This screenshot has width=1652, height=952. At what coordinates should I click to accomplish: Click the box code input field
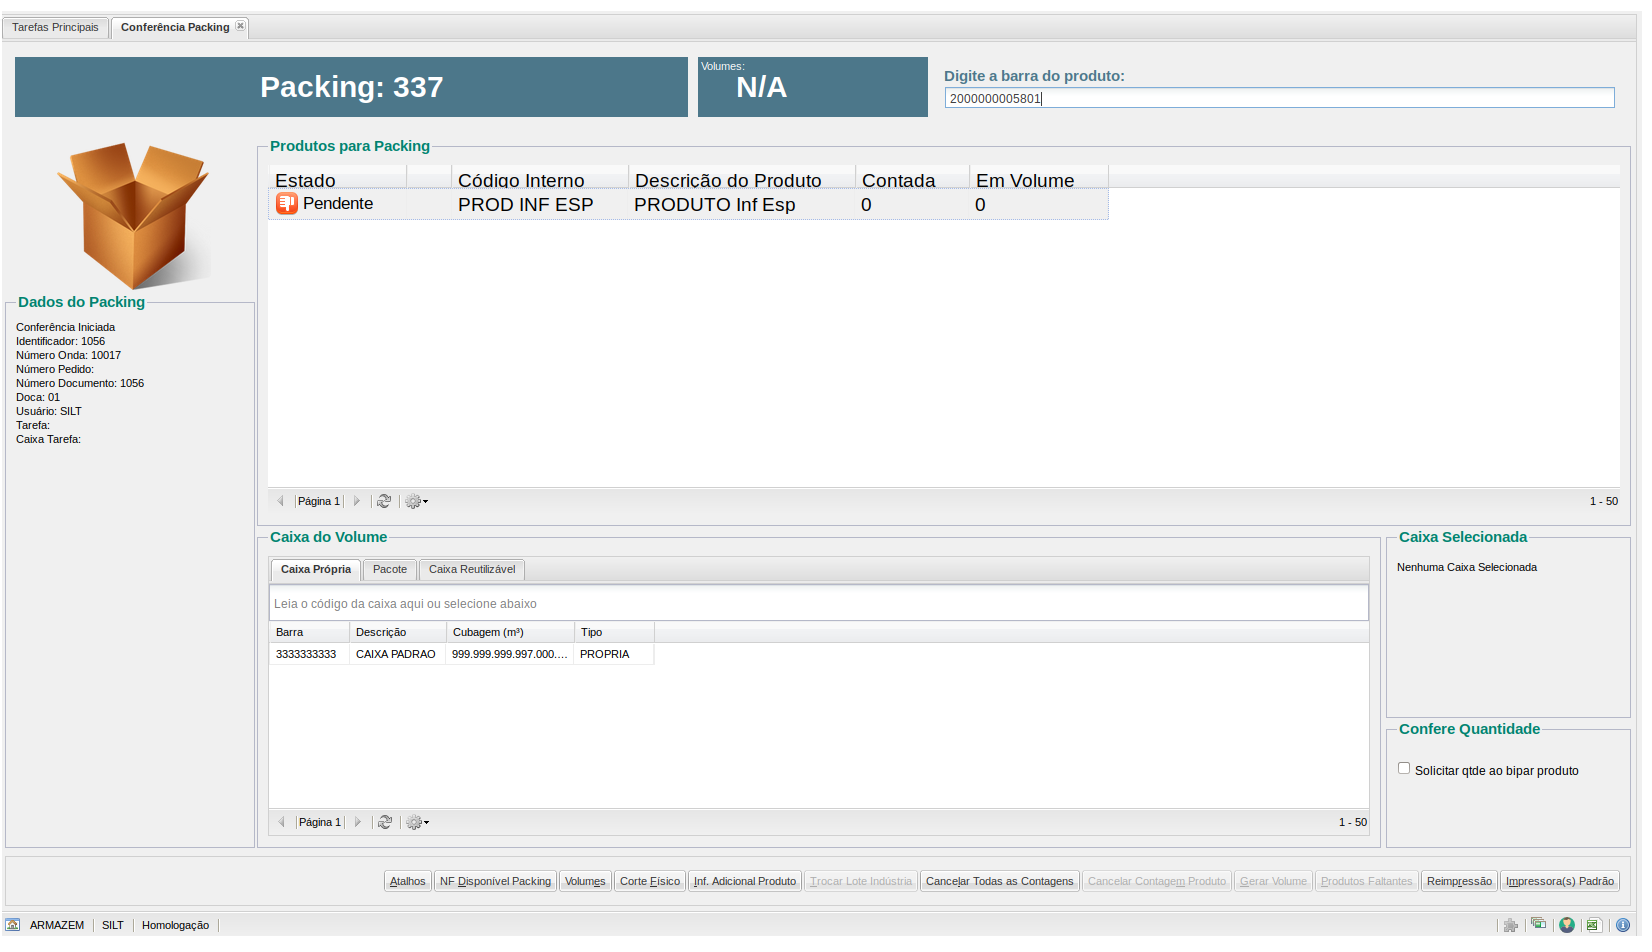pyautogui.click(x=818, y=603)
